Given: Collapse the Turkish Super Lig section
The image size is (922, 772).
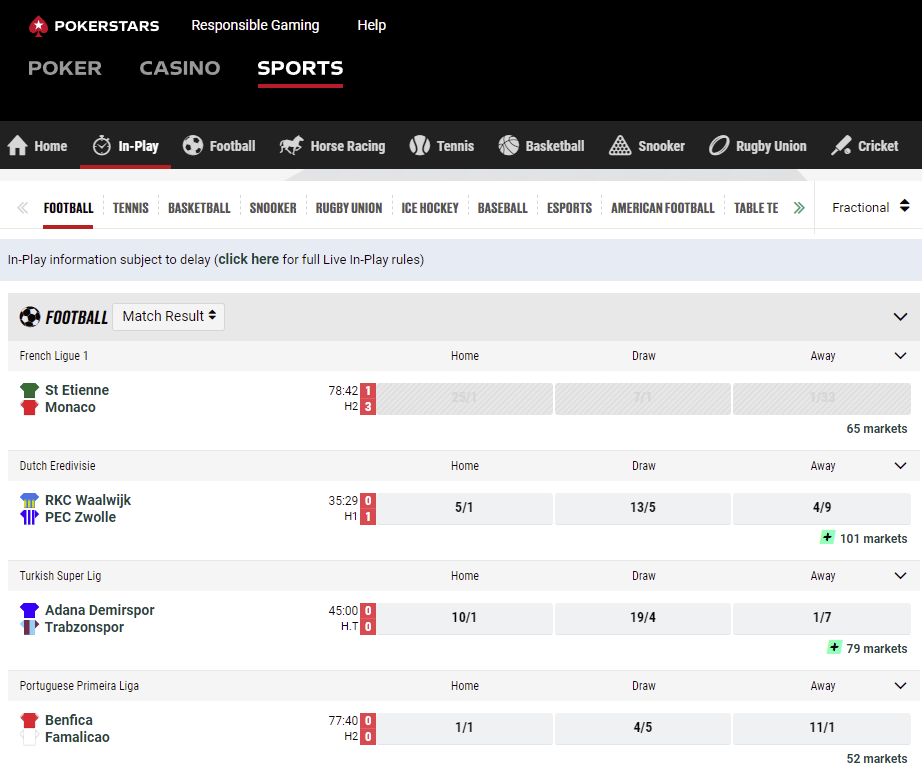Looking at the screenshot, I should (x=900, y=576).
